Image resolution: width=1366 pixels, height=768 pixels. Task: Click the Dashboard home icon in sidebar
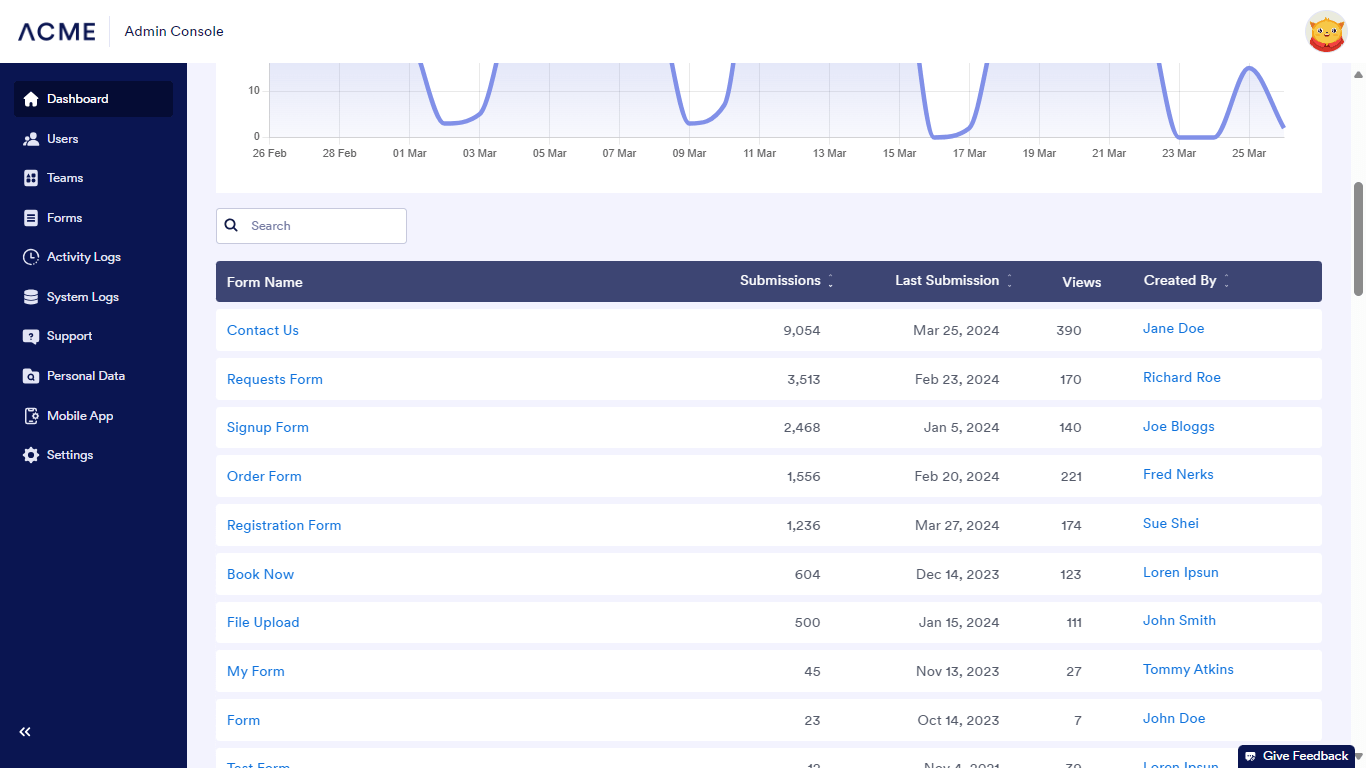click(31, 99)
